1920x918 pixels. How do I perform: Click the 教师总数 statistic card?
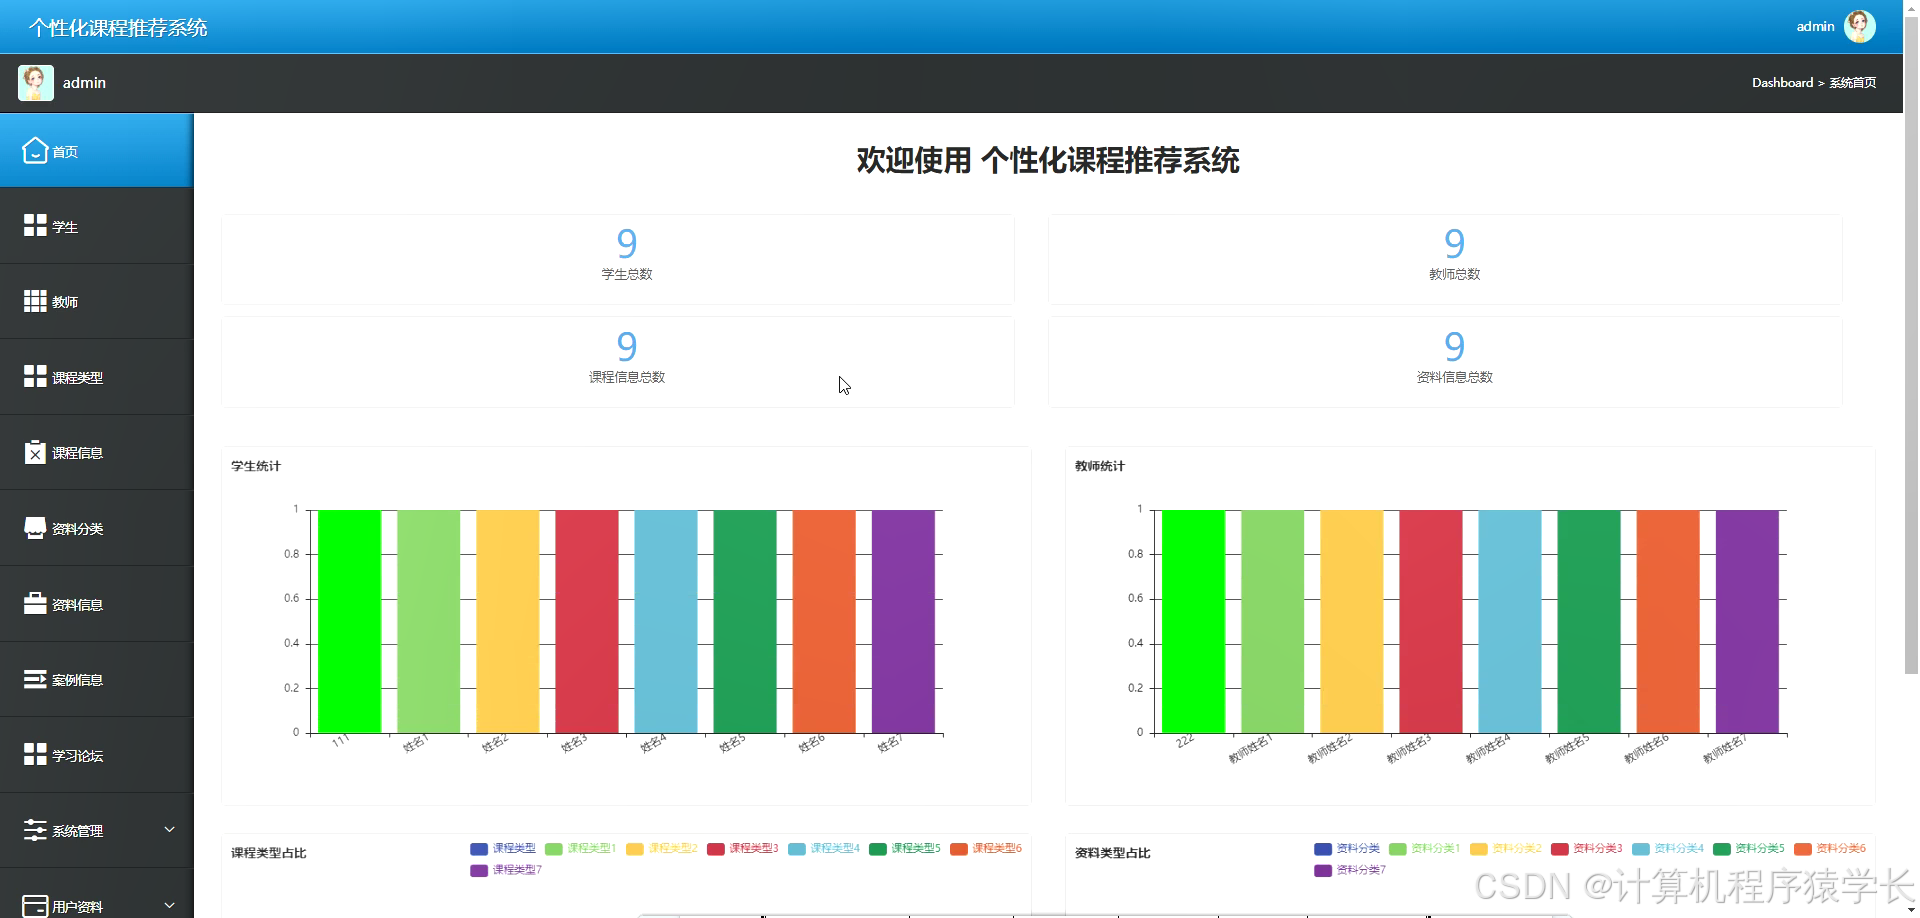(x=1445, y=259)
